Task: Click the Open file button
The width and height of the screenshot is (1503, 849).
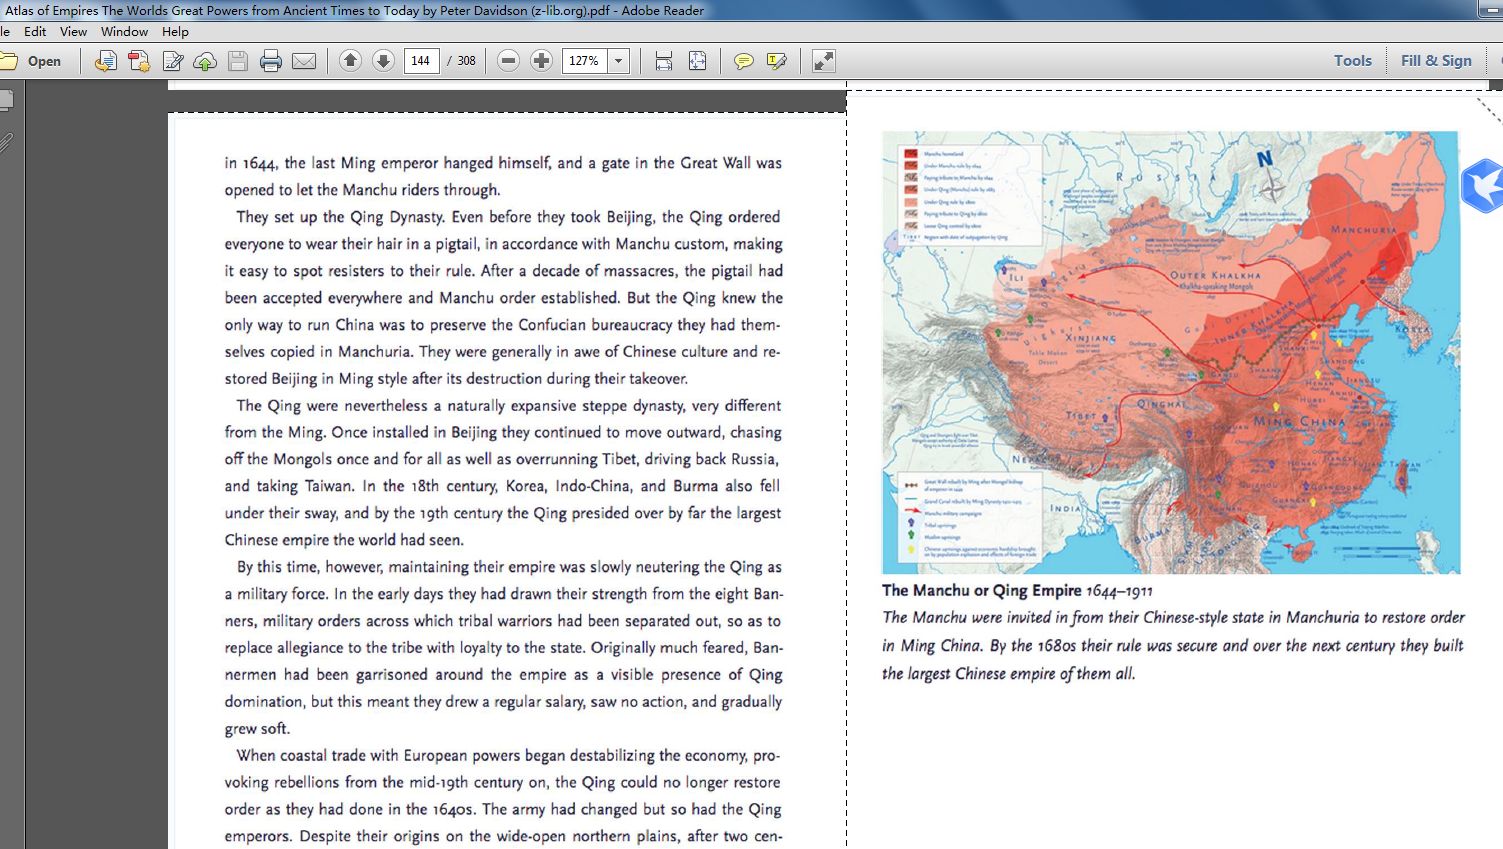Action: click(31, 61)
